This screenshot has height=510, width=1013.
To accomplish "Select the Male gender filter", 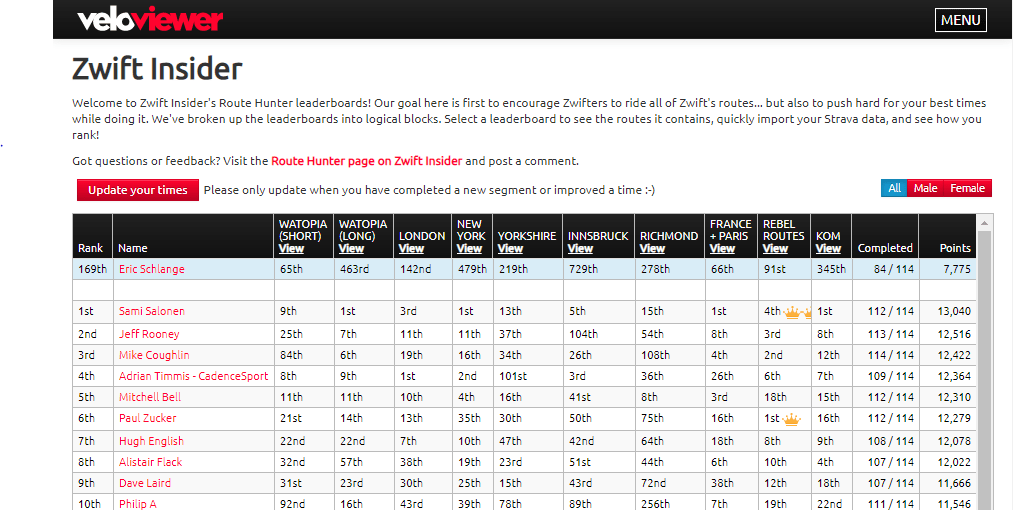I will 925,188.
